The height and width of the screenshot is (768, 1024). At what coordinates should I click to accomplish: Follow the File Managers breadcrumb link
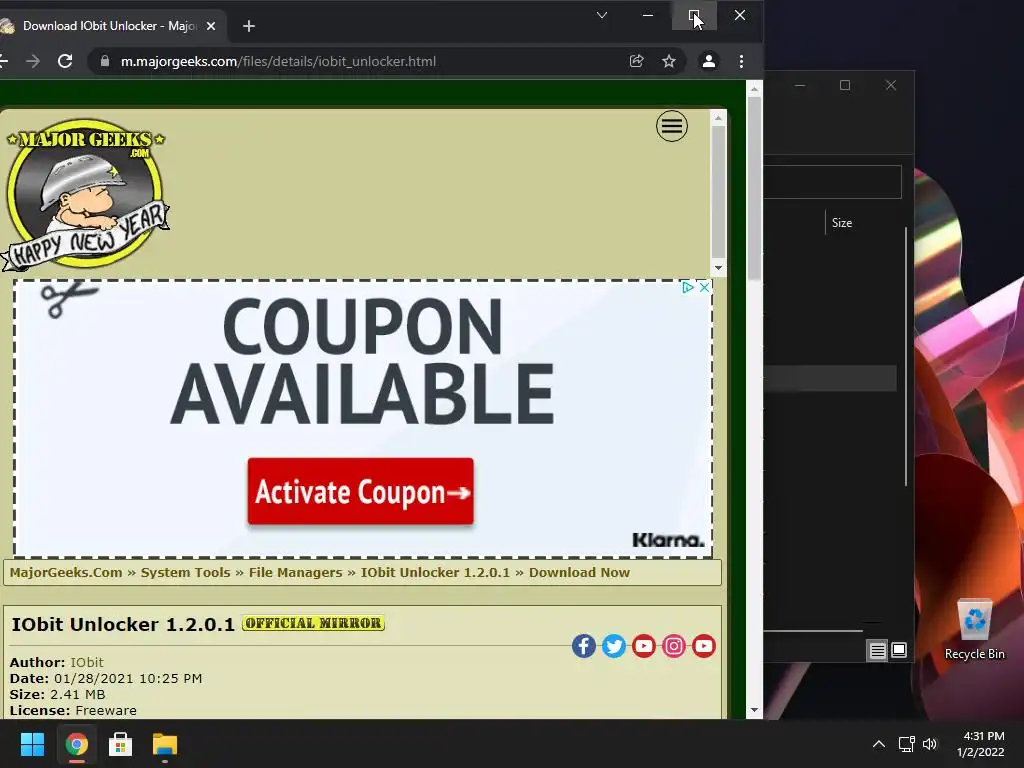click(295, 573)
